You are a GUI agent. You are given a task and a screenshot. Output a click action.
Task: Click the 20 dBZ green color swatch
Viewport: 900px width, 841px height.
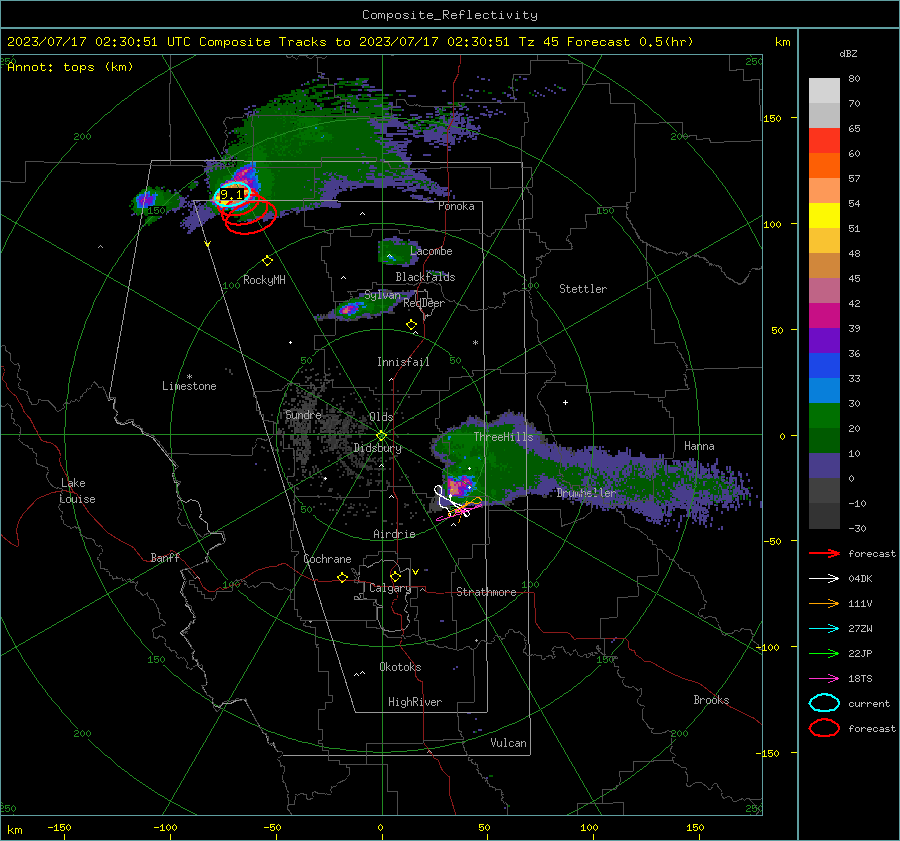pyautogui.click(x=824, y=415)
